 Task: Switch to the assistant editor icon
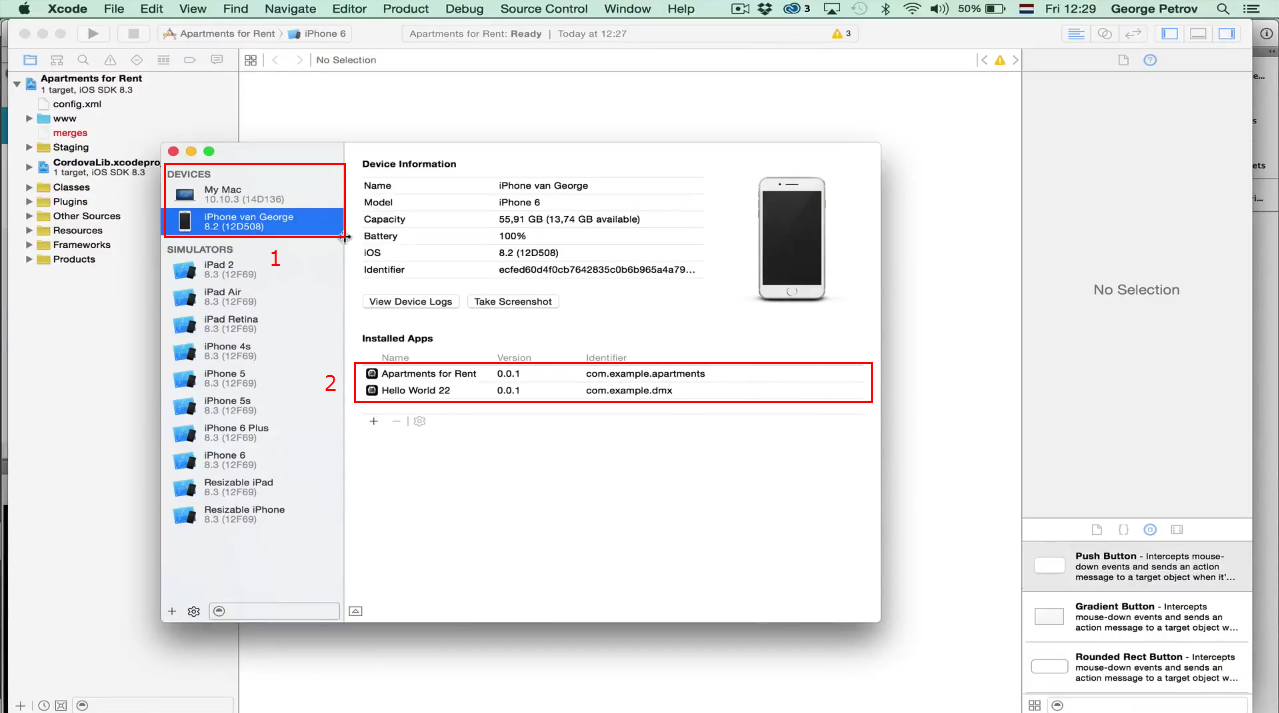[1105, 33]
